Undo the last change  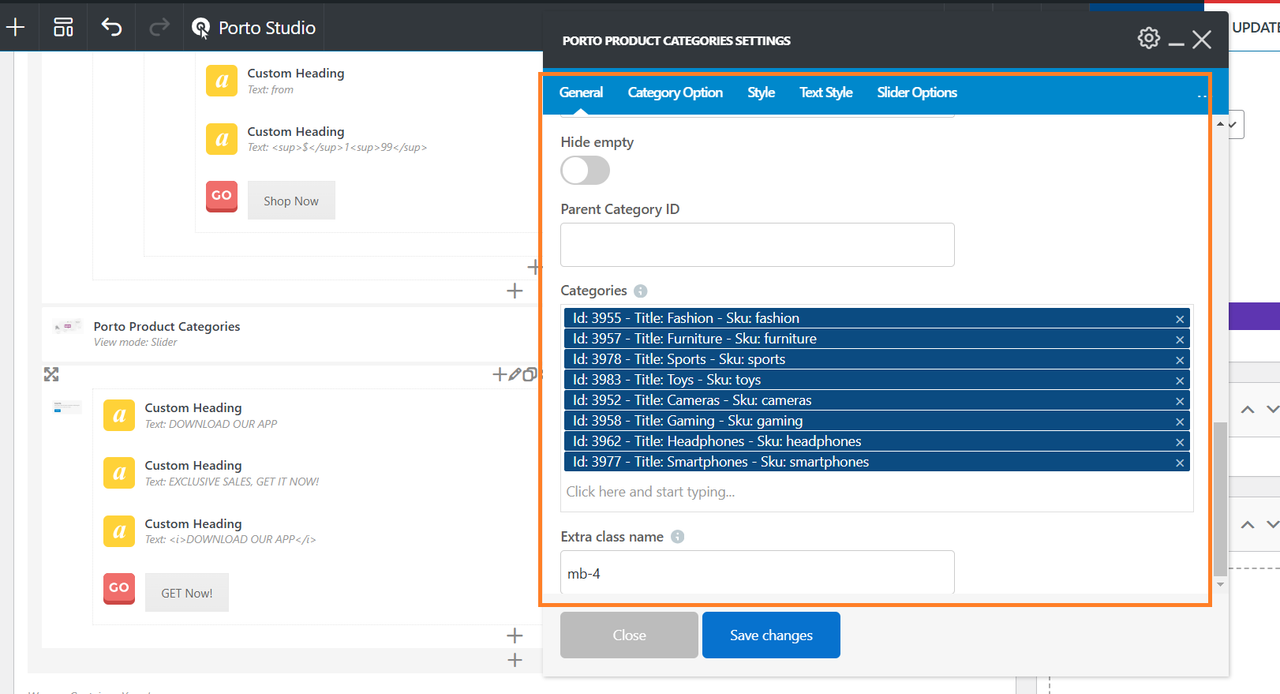tap(111, 27)
